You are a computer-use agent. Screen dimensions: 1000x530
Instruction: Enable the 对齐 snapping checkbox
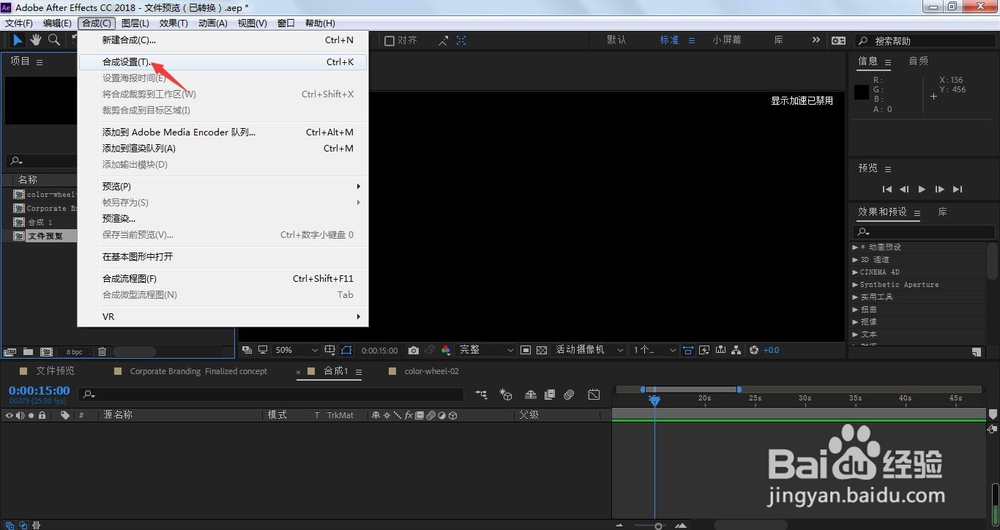(389, 40)
